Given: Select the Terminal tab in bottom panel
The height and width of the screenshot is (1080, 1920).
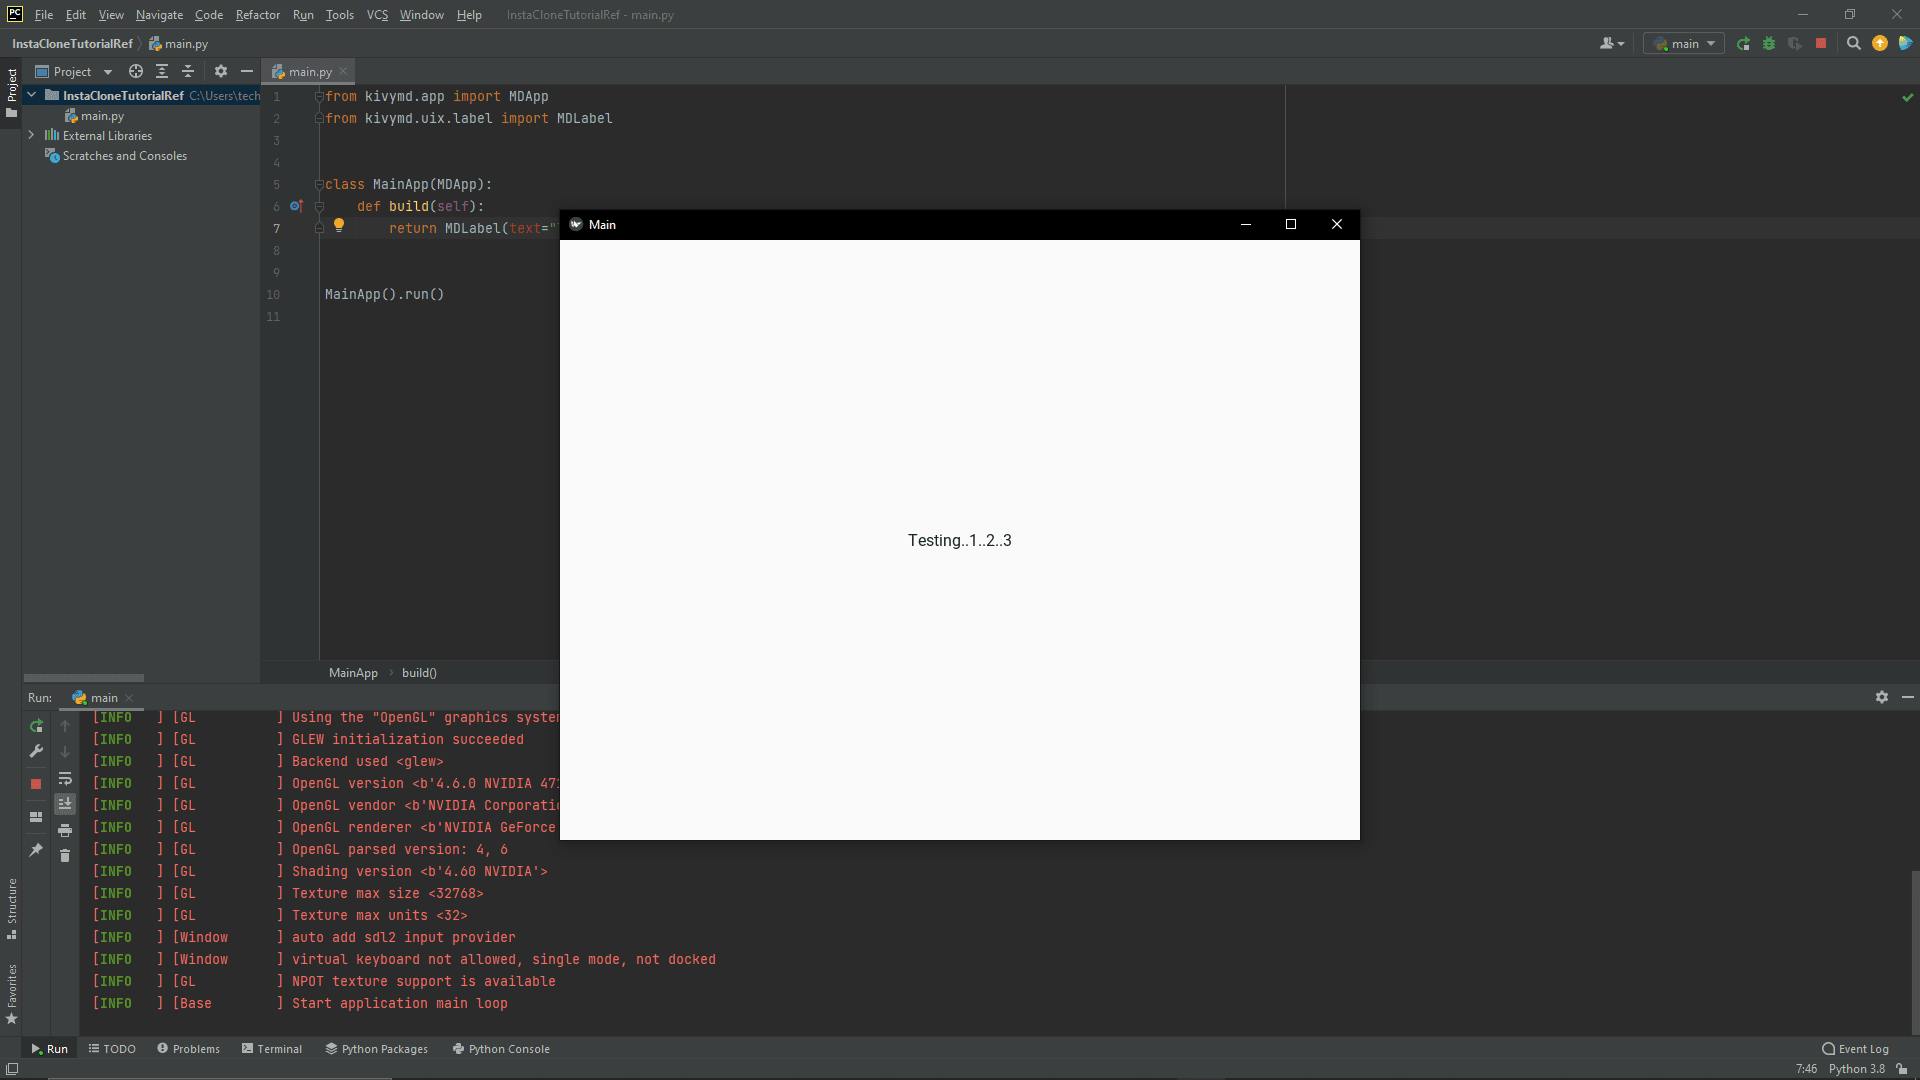Looking at the screenshot, I should click(x=277, y=1048).
